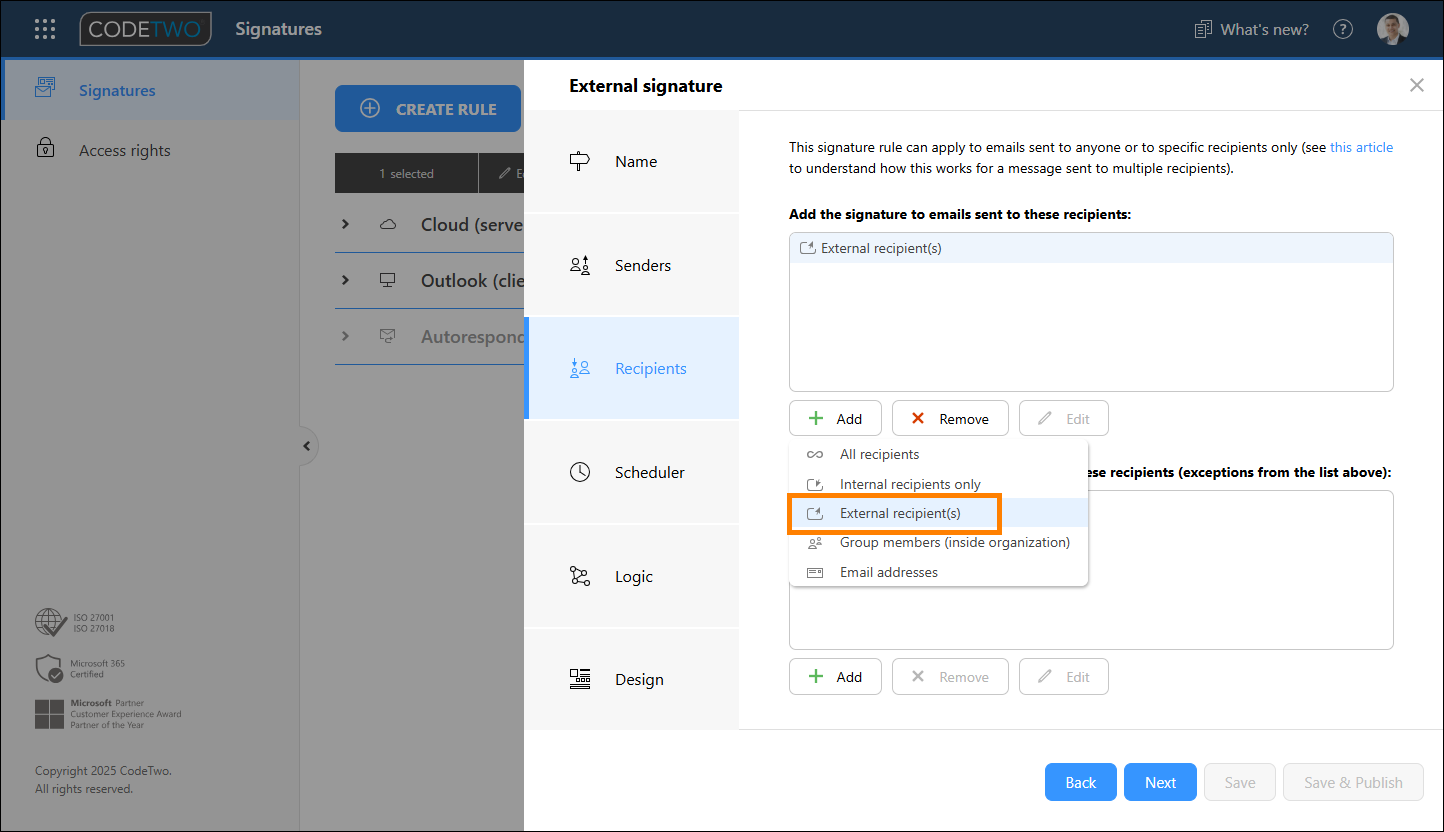Click the ISO 27001 certification badge
This screenshot has width=1444, height=832.
click(x=75, y=622)
